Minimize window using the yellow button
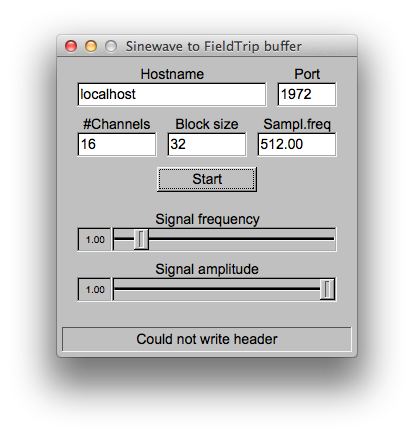Image resolution: width=414 pixels, height=436 pixels. click(91, 46)
